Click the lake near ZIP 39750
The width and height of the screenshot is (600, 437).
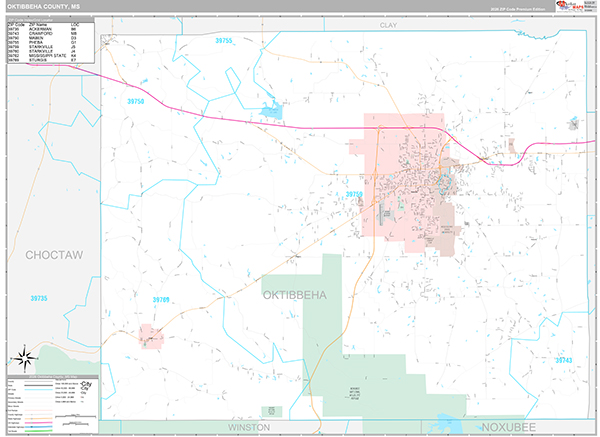(x=270, y=111)
